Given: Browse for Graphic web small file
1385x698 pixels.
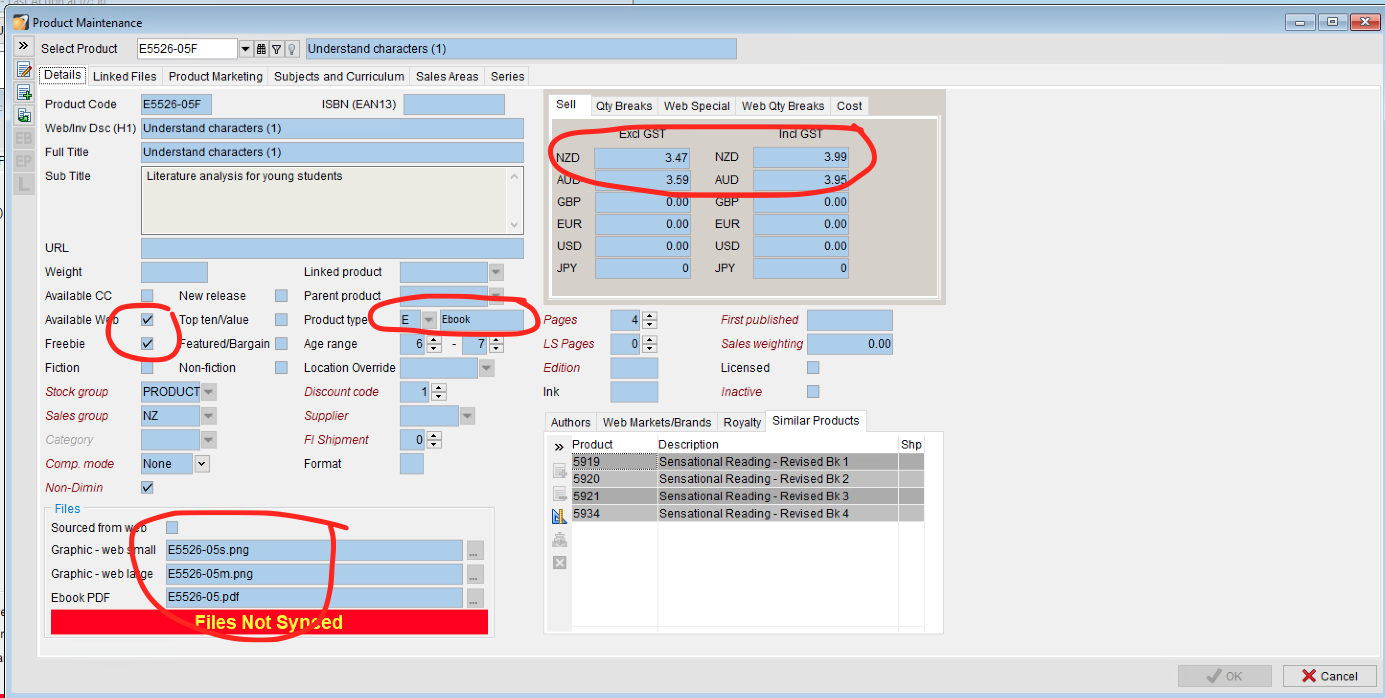Looking at the screenshot, I should (x=475, y=550).
